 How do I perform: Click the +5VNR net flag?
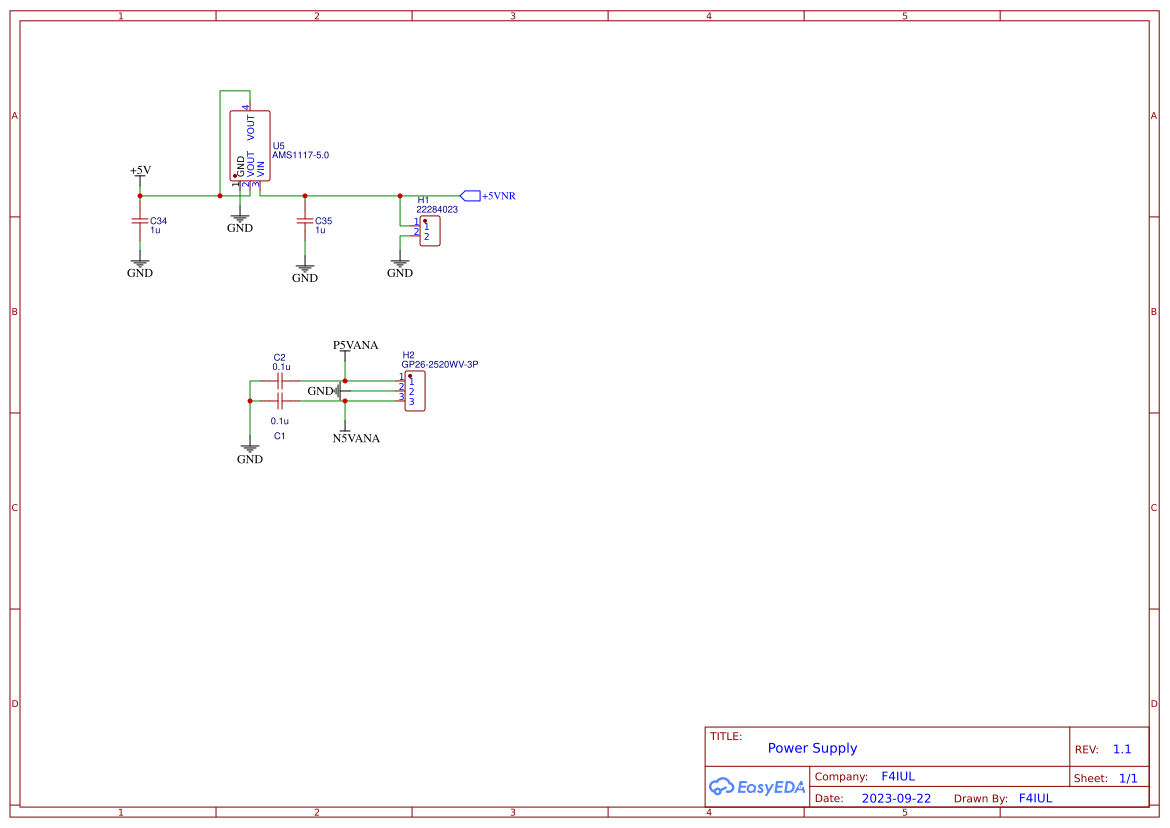click(472, 195)
